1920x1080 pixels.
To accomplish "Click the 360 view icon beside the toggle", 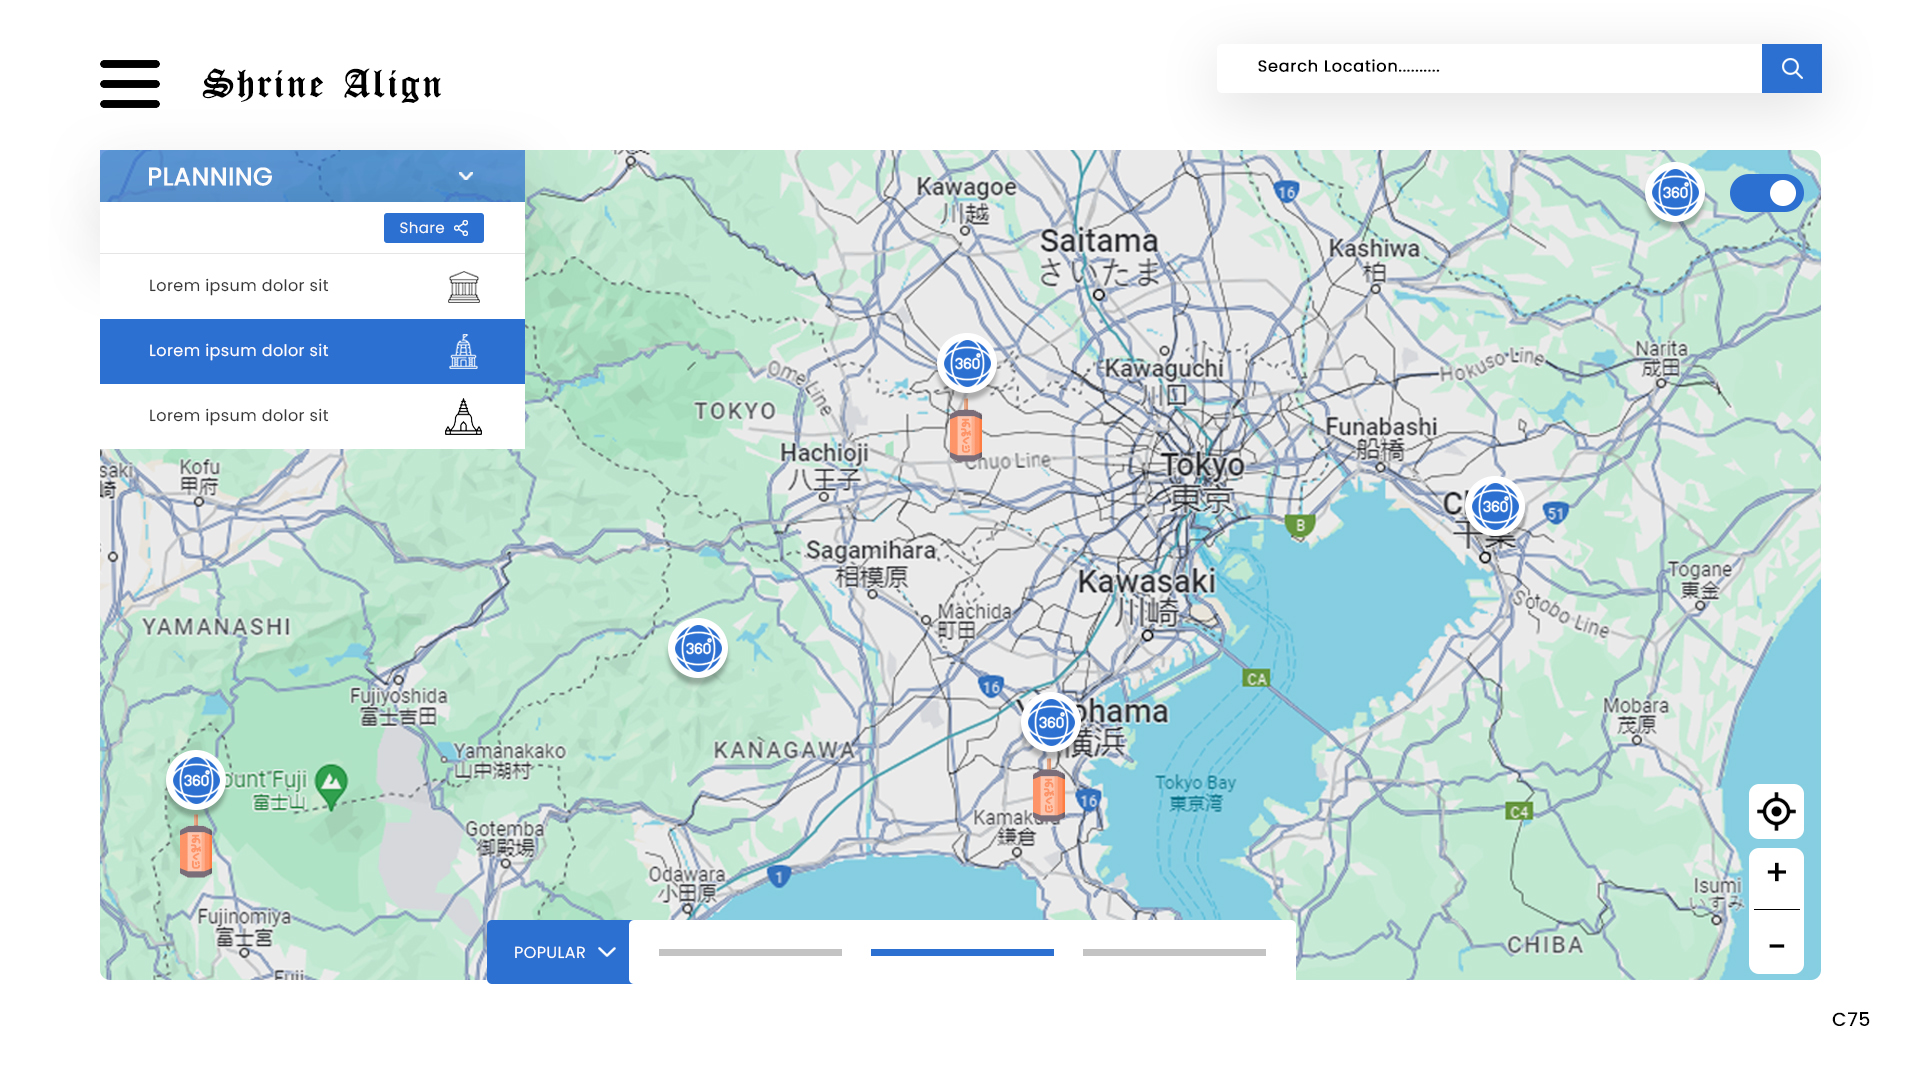I will 1675,193.
